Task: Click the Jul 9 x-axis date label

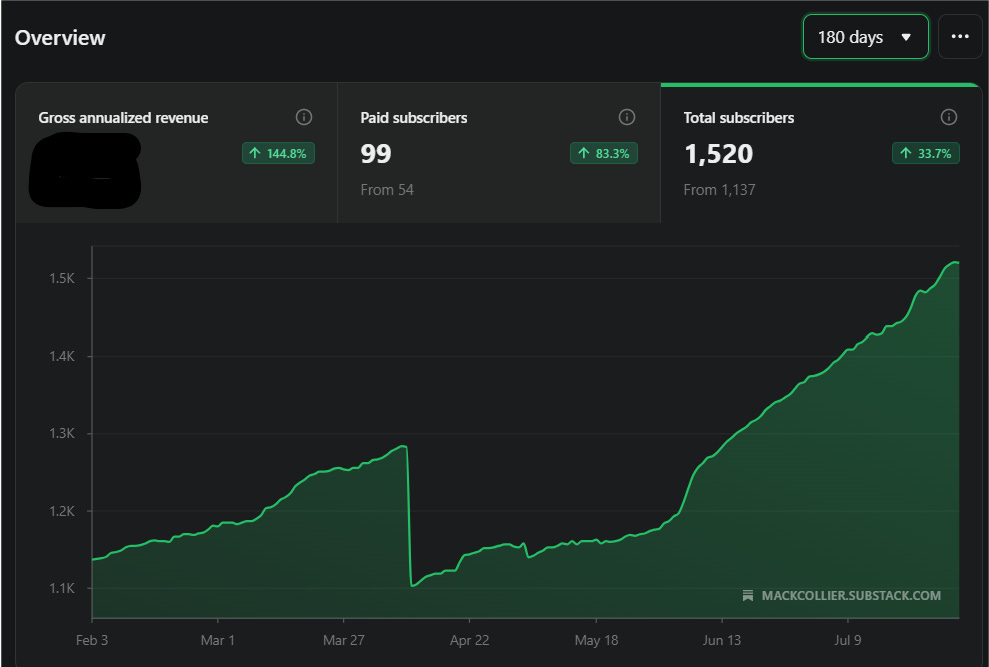Action: (x=848, y=640)
